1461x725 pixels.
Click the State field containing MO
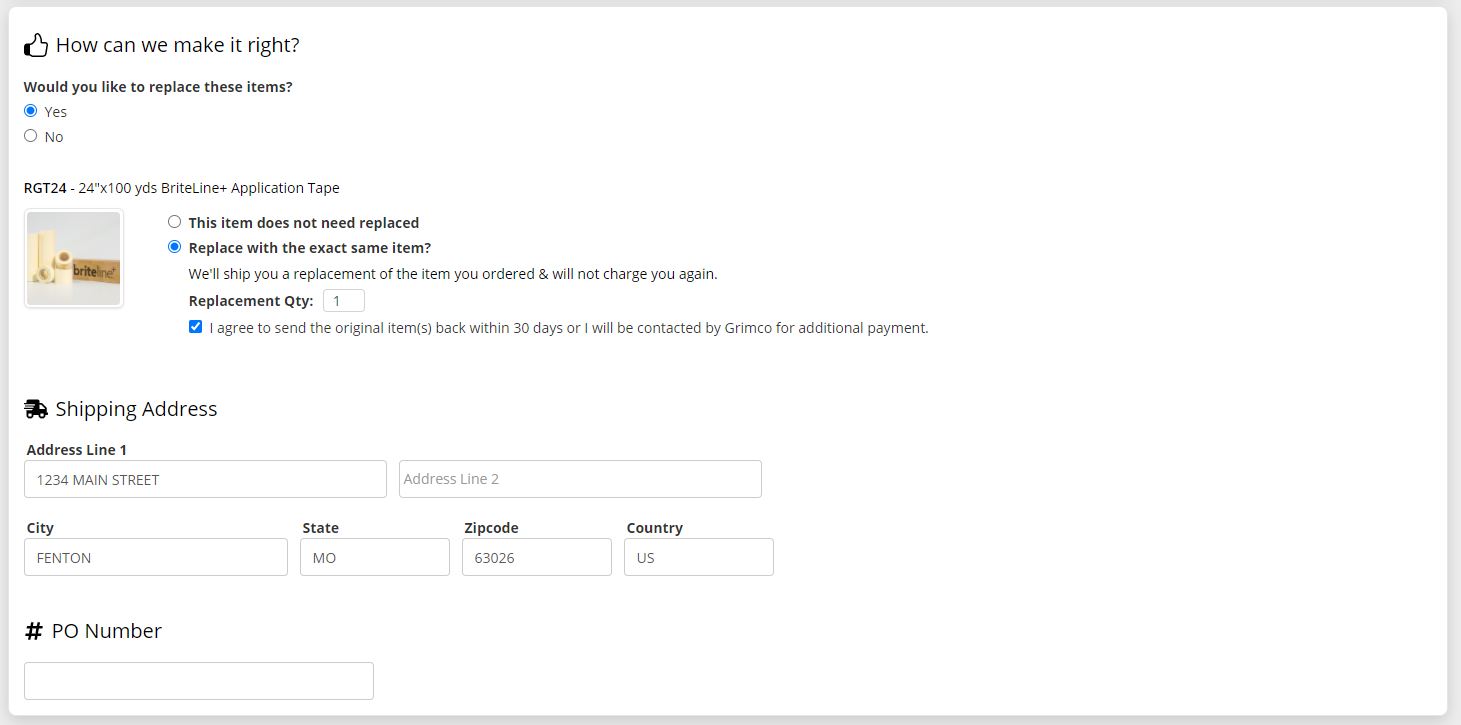[x=375, y=557]
